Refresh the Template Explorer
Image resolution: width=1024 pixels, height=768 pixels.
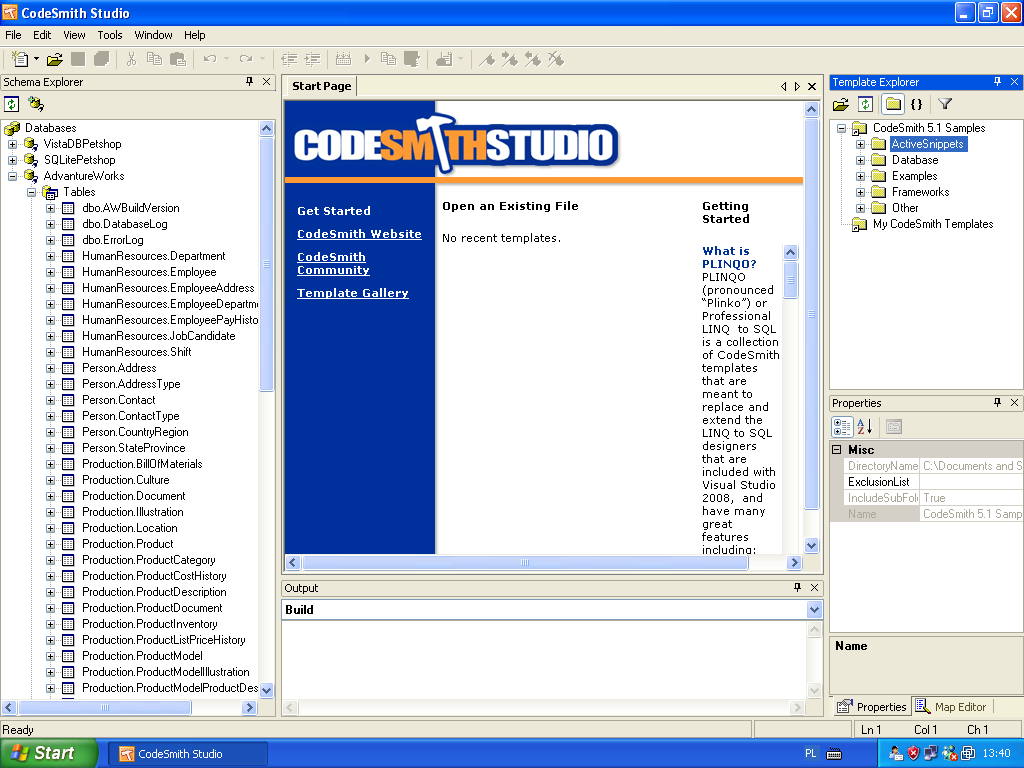coord(865,104)
